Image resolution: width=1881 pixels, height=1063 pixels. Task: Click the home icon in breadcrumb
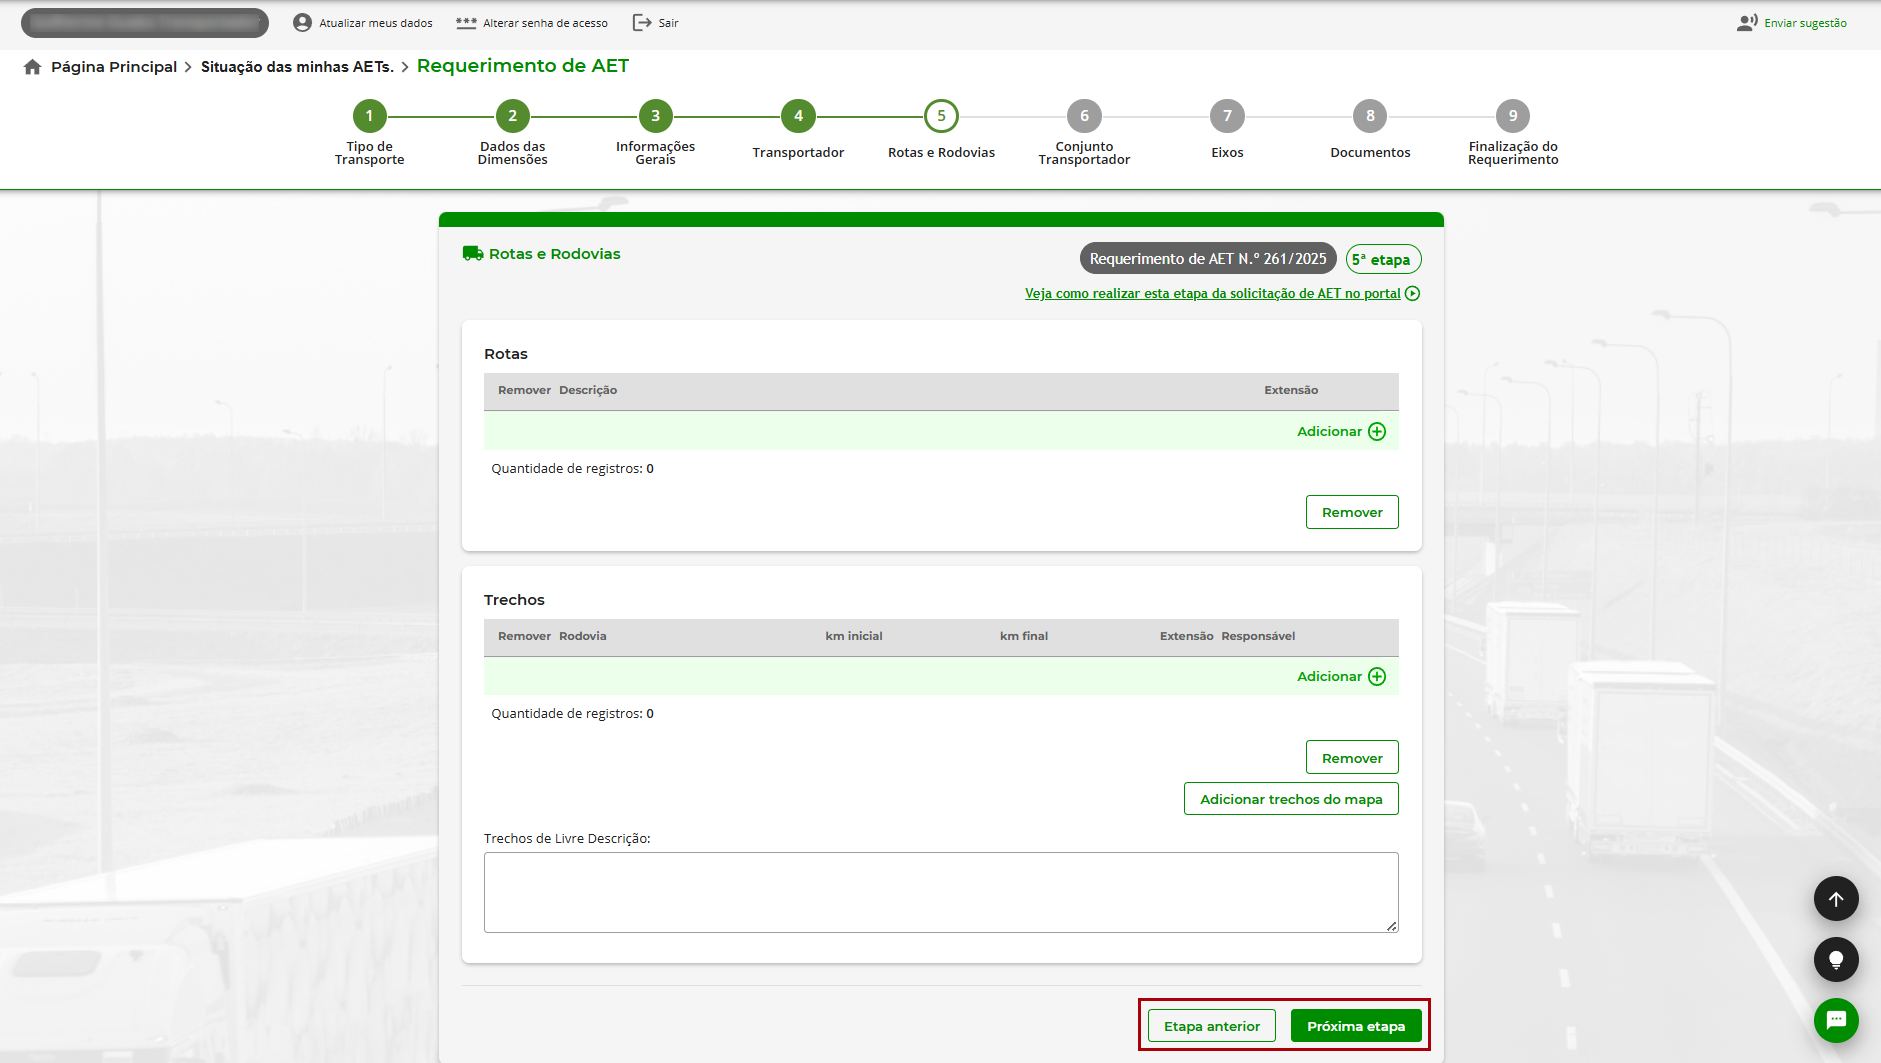coord(32,67)
